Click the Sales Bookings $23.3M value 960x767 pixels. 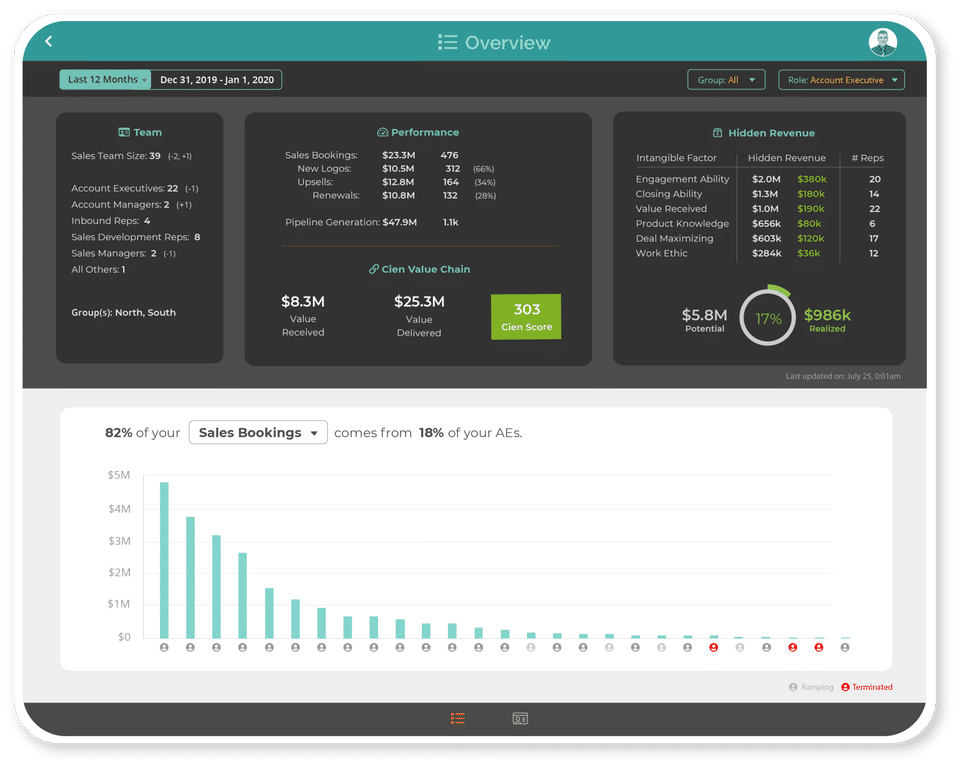tap(399, 155)
